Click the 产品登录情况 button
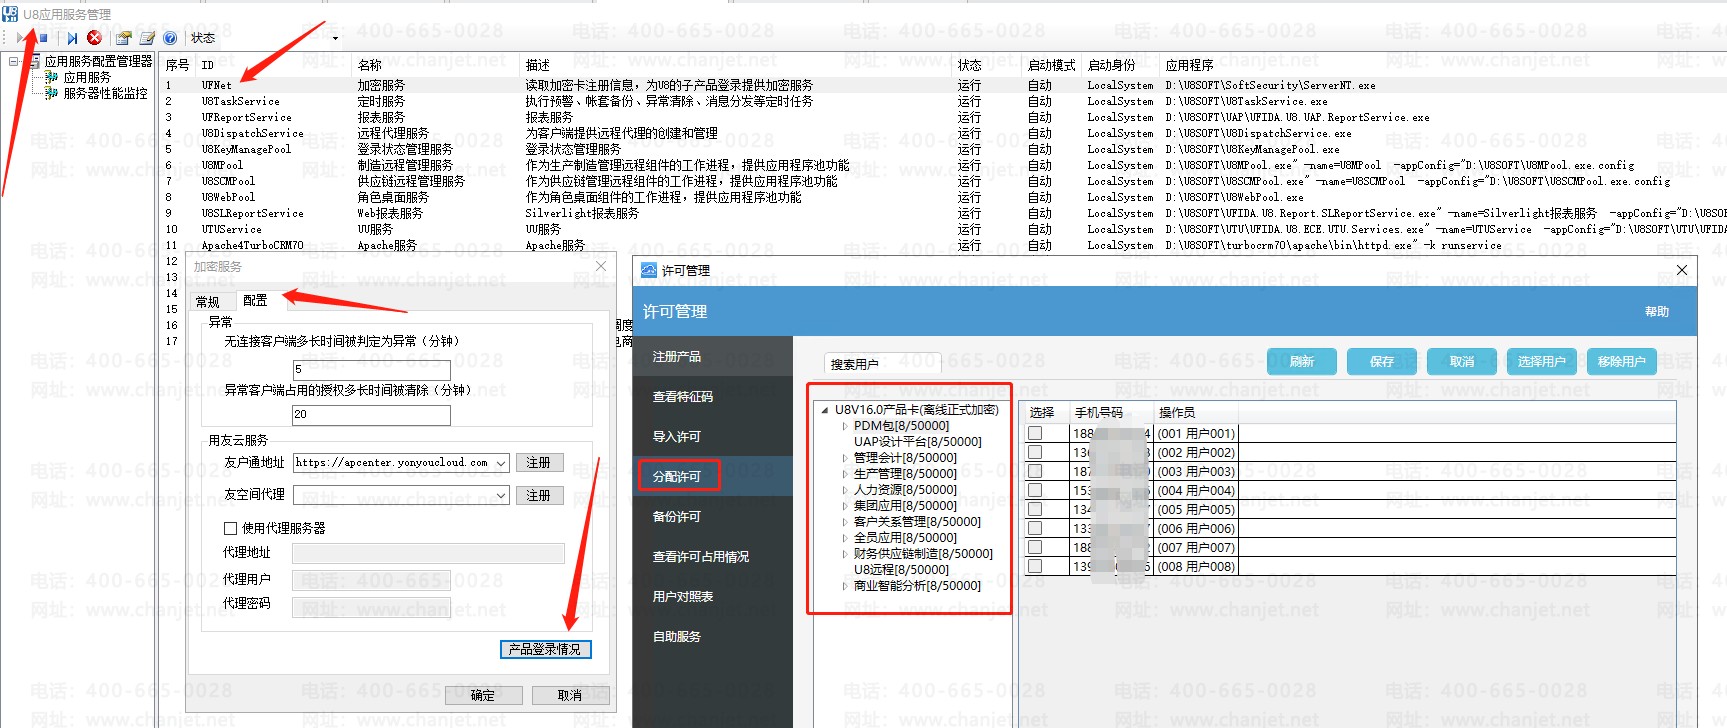1727x728 pixels. point(545,650)
